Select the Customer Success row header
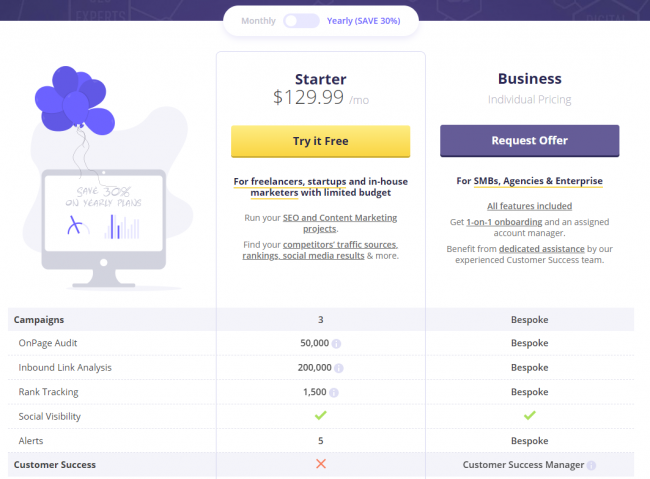The image size is (650, 479). (55, 465)
